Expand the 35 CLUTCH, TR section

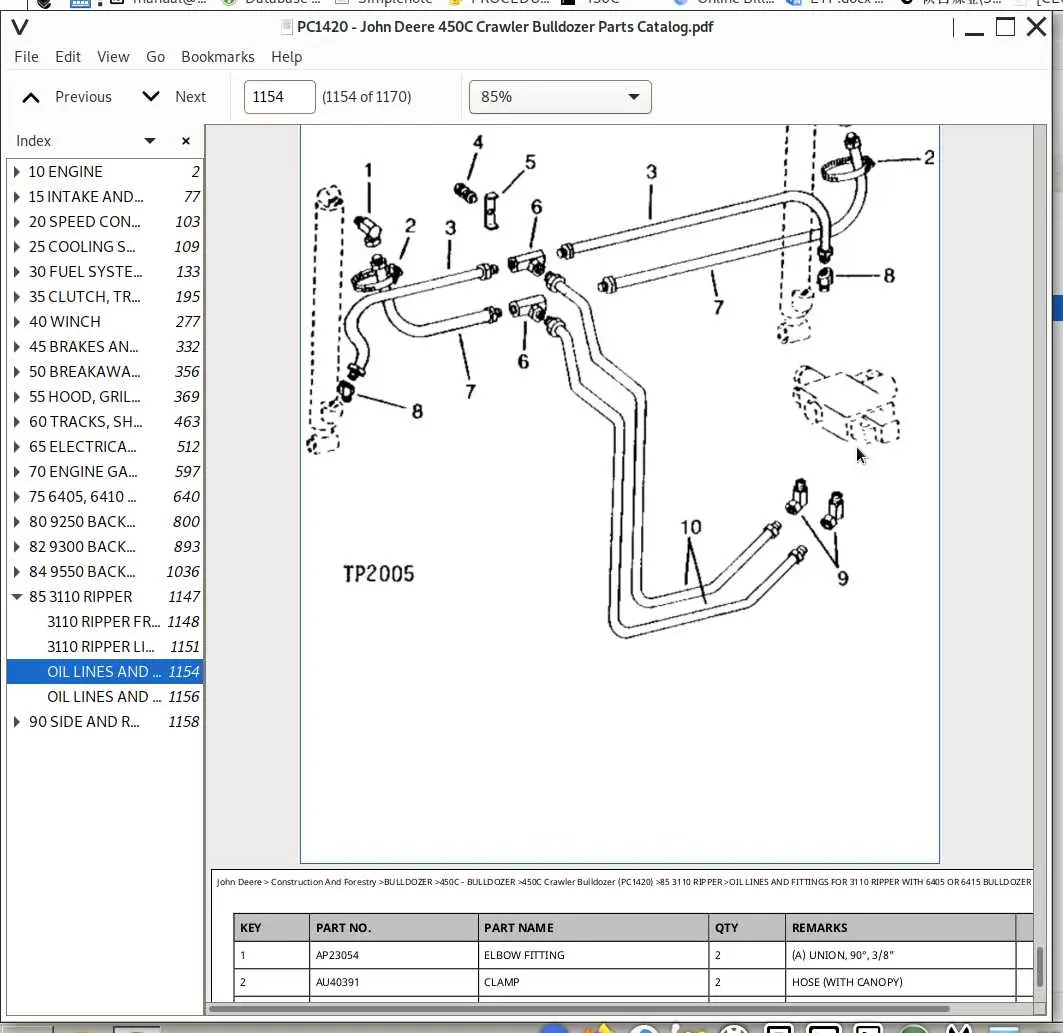(x=17, y=297)
